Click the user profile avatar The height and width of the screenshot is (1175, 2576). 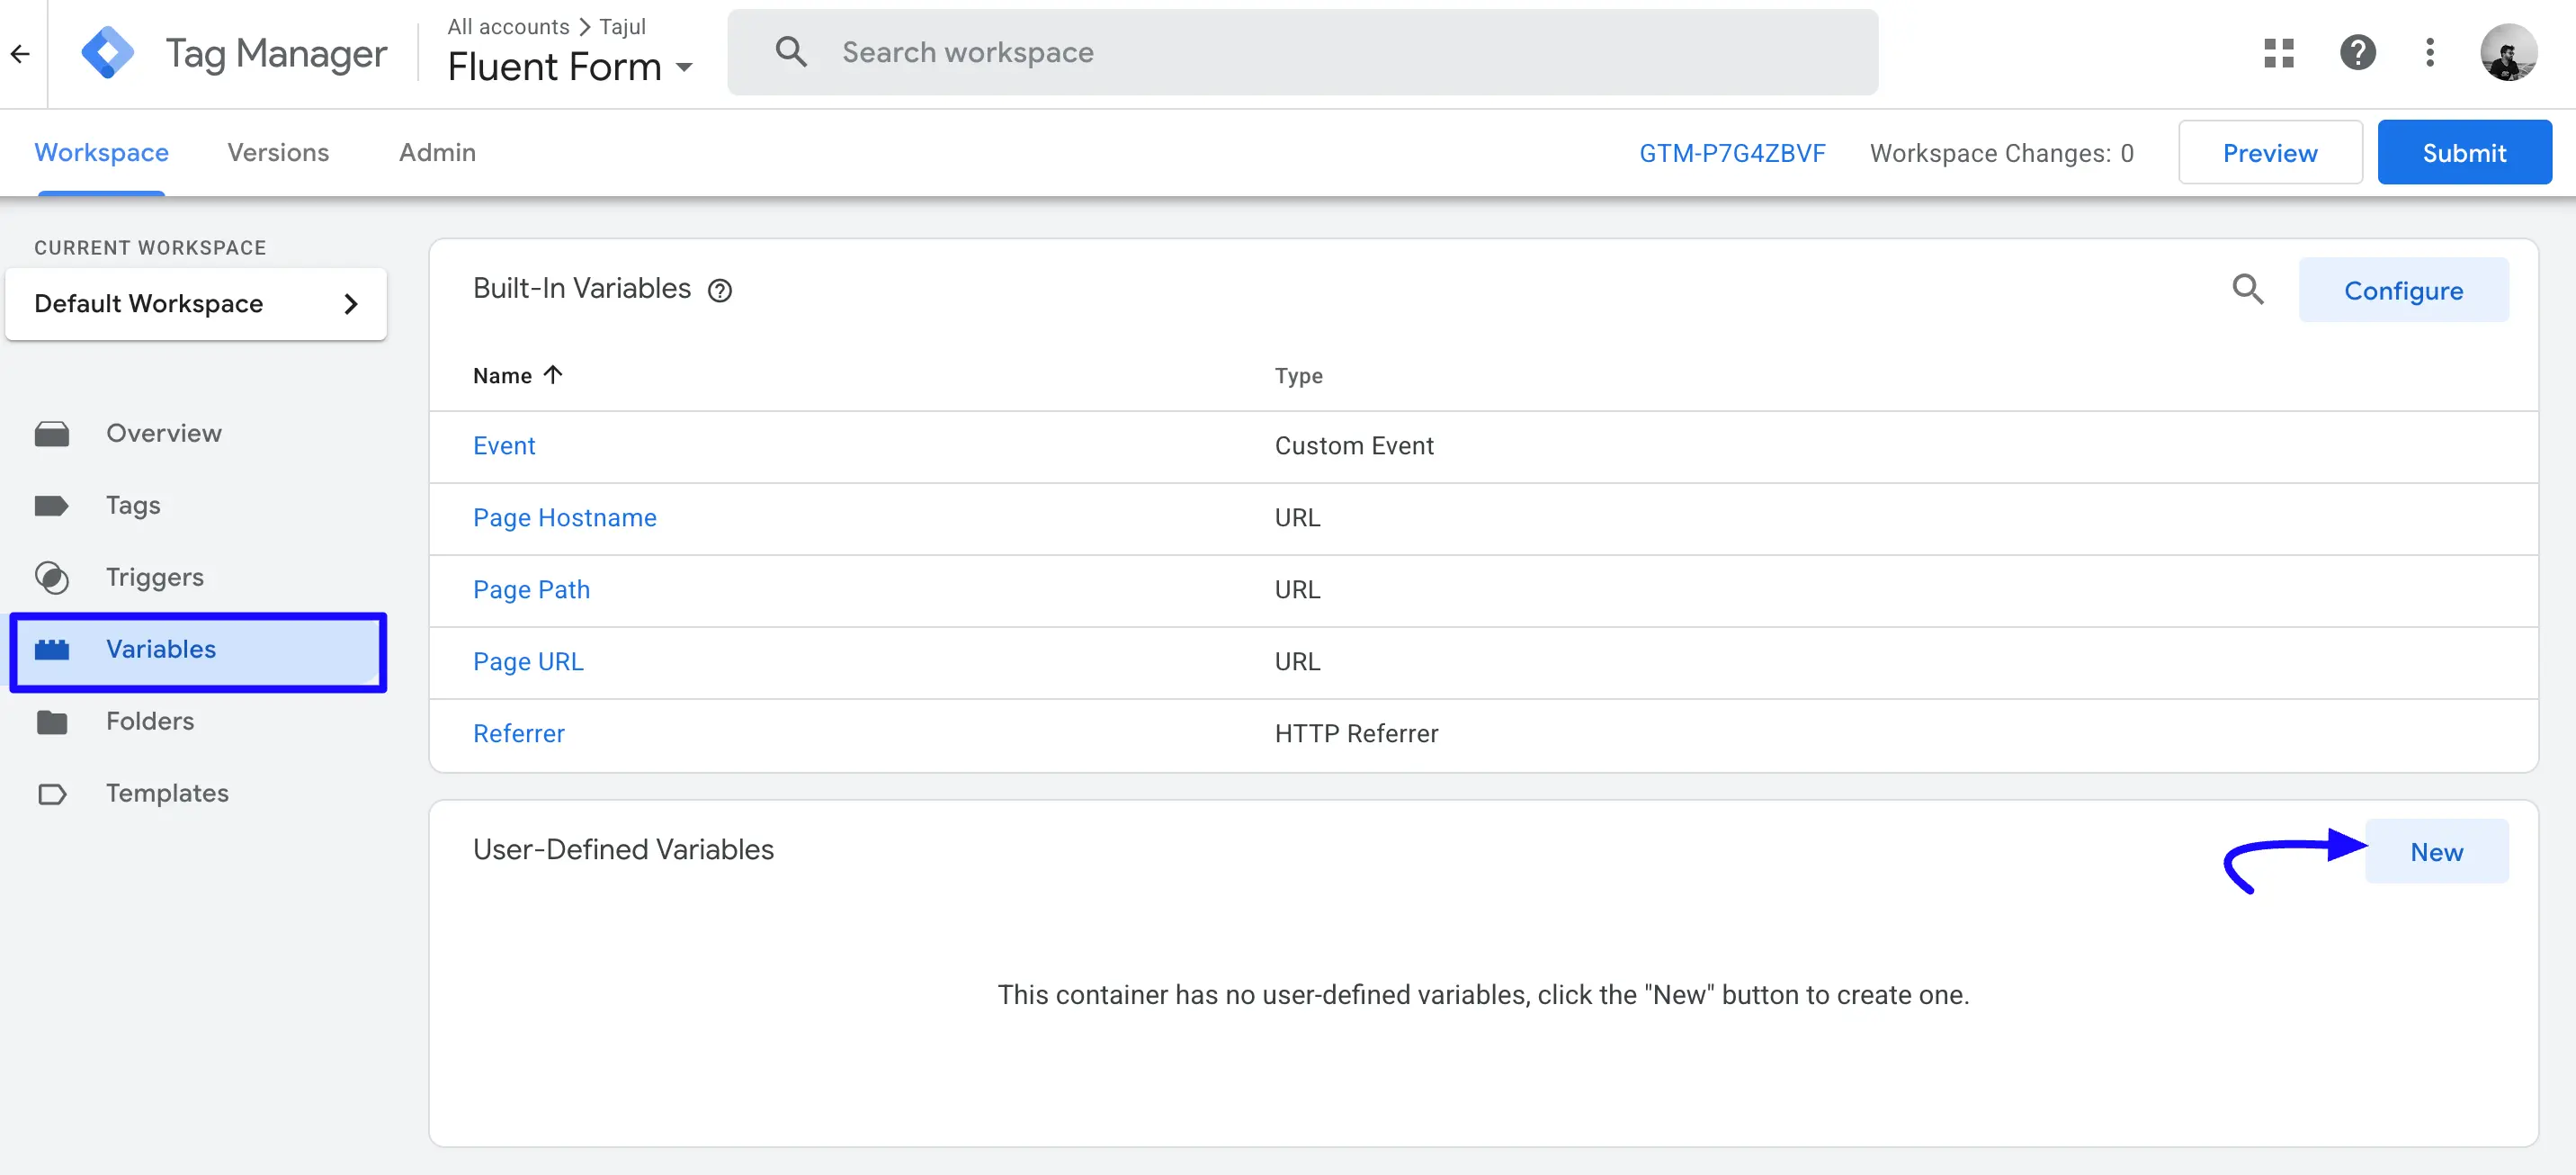click(x=2508, y=52)
